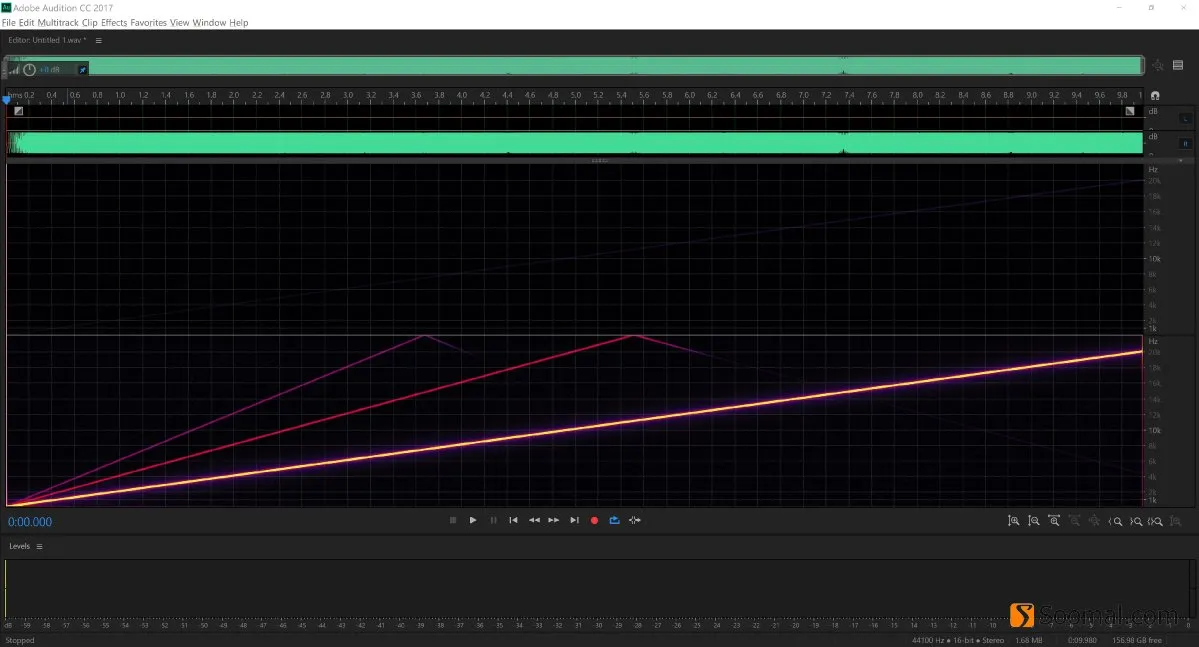Click the +0 dB gain value
1199x647 pixels.
pyautogui.click(x=50, y=70)
